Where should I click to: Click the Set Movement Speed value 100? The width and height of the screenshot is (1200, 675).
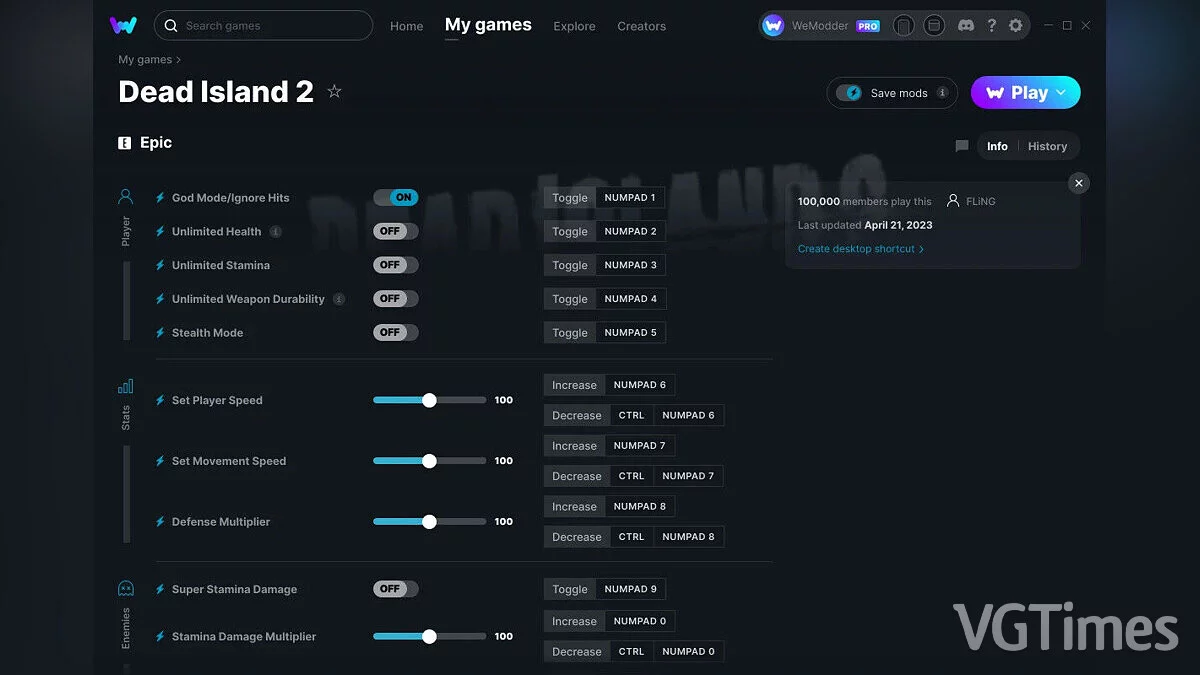pos(504,461)
